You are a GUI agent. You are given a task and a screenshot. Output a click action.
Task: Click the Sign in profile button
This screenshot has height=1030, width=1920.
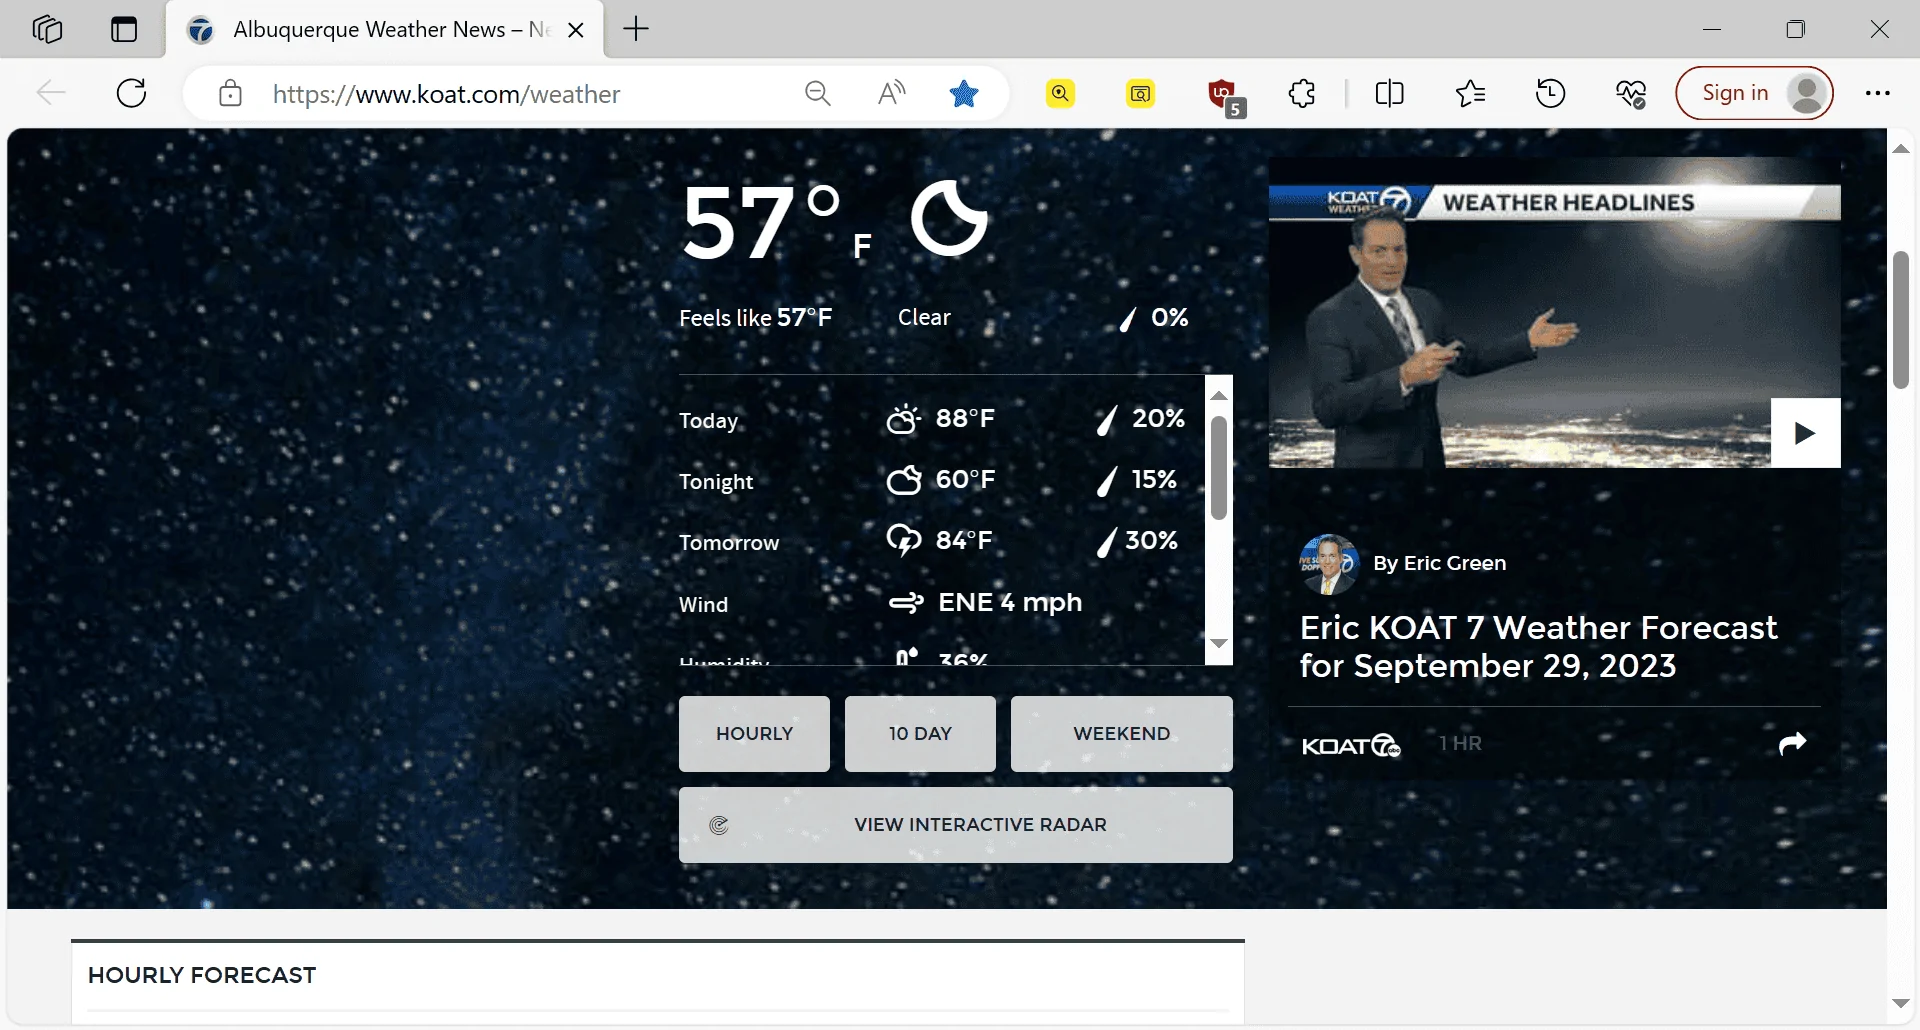tap(1754, 93)
